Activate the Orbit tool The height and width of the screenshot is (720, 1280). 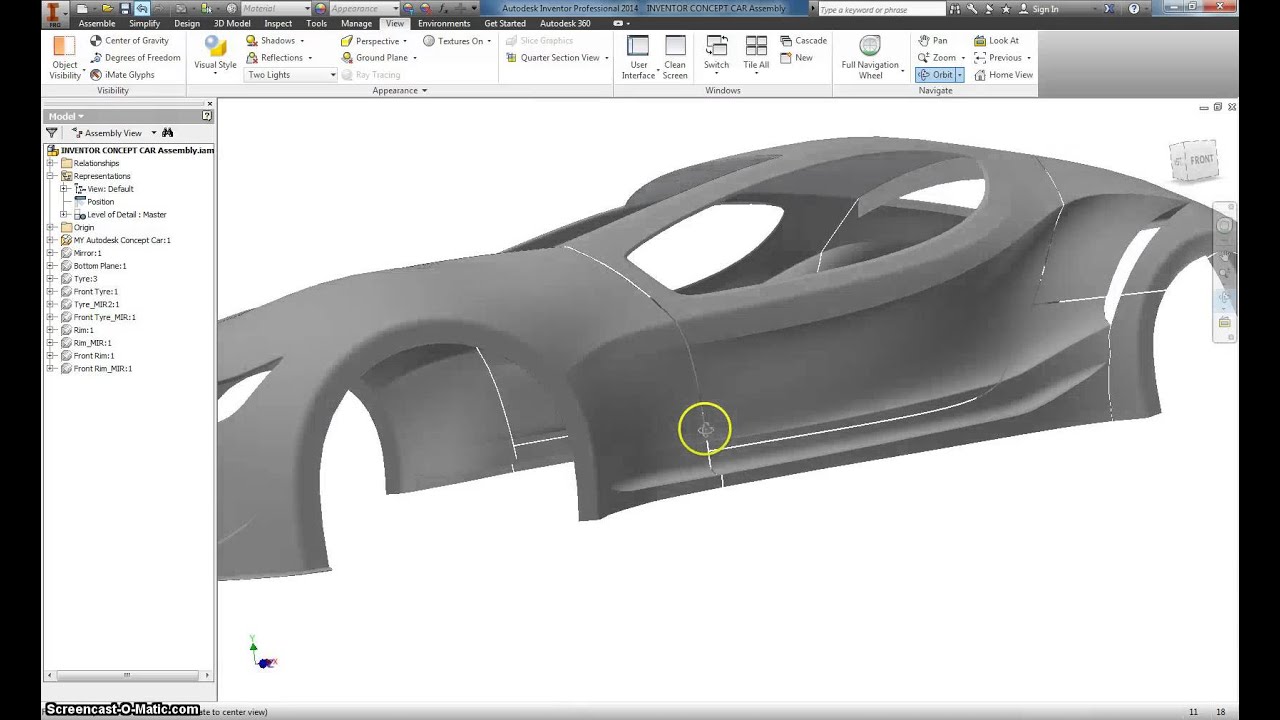tap(936, 74)
